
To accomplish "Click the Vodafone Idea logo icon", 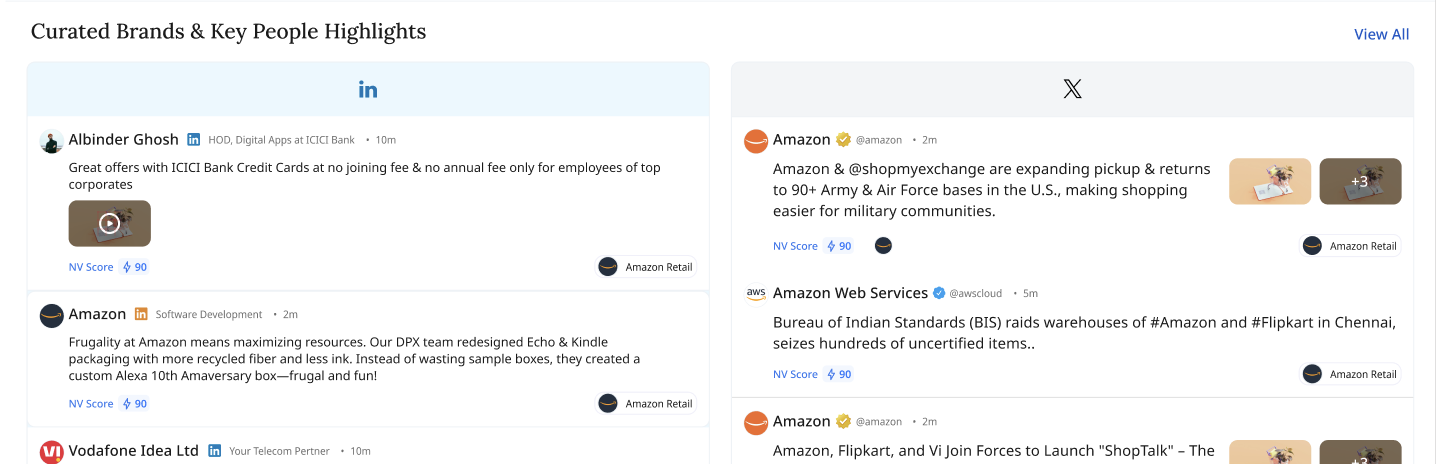I will (52, 451).
